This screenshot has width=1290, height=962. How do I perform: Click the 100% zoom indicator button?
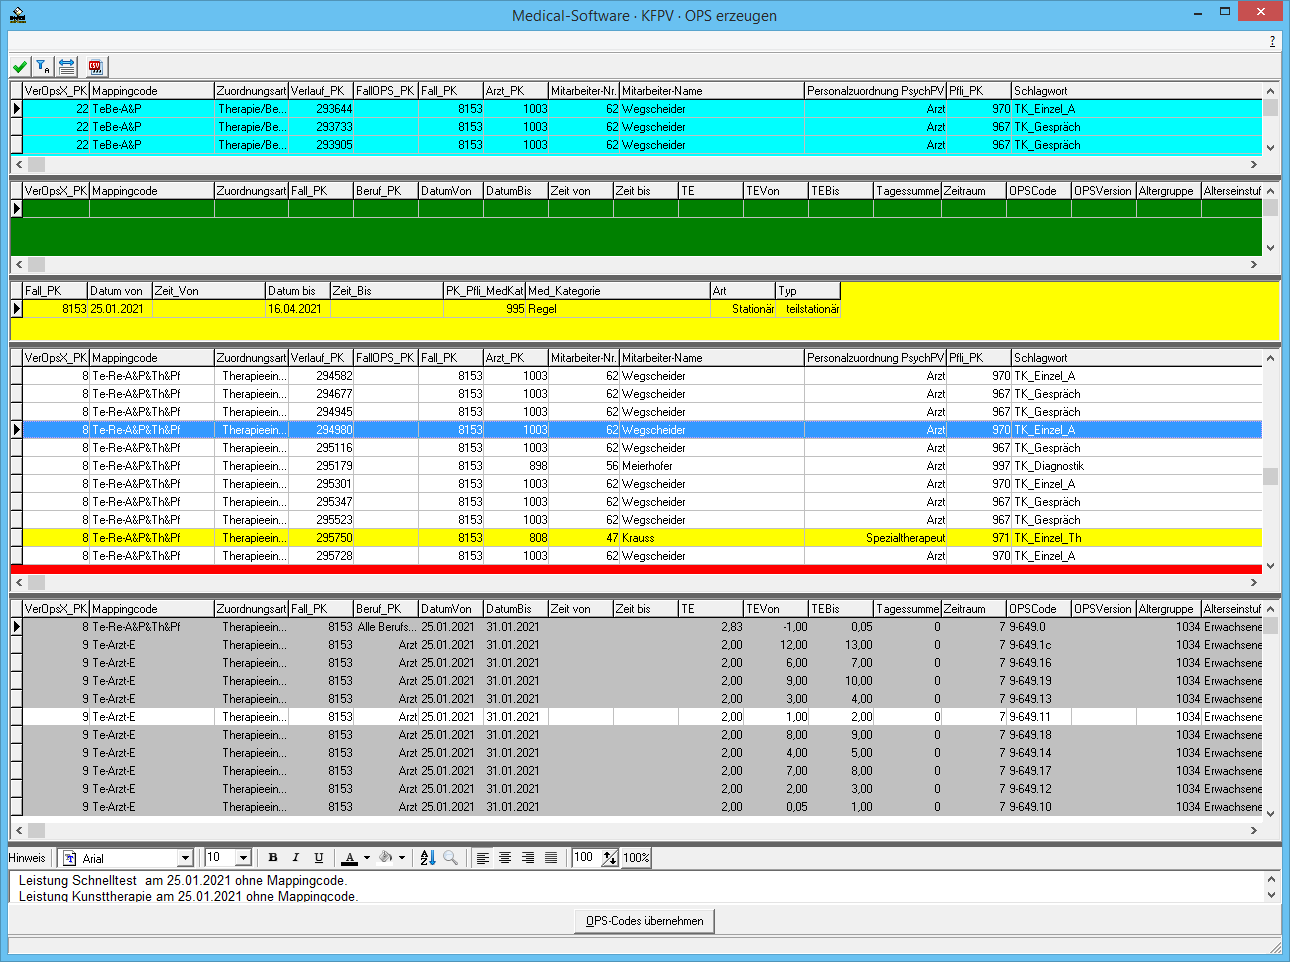[x=636, y=857]
